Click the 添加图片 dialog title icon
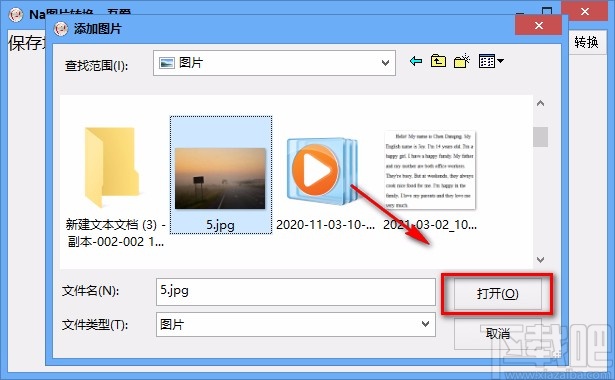 tap(61, 29)
